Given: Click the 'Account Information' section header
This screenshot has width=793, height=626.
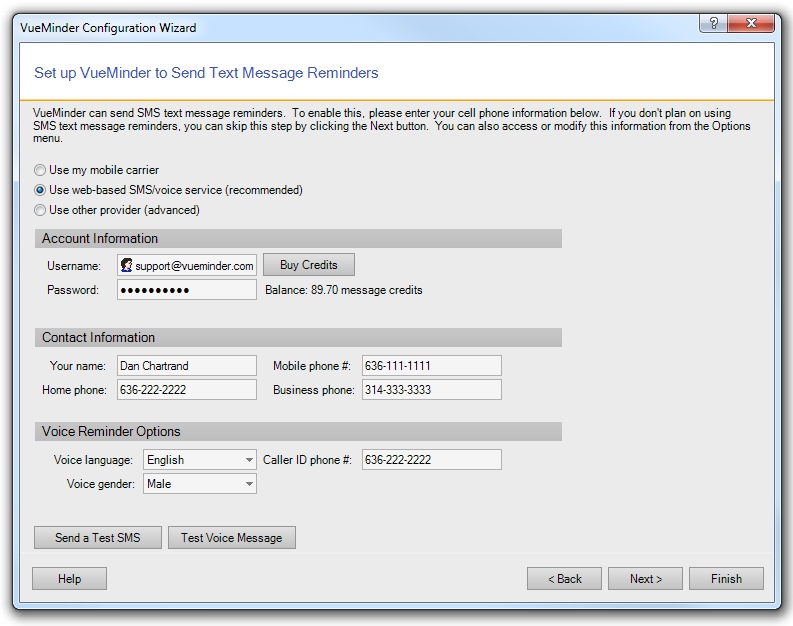Looking at the screenshot, I should 298,239.
